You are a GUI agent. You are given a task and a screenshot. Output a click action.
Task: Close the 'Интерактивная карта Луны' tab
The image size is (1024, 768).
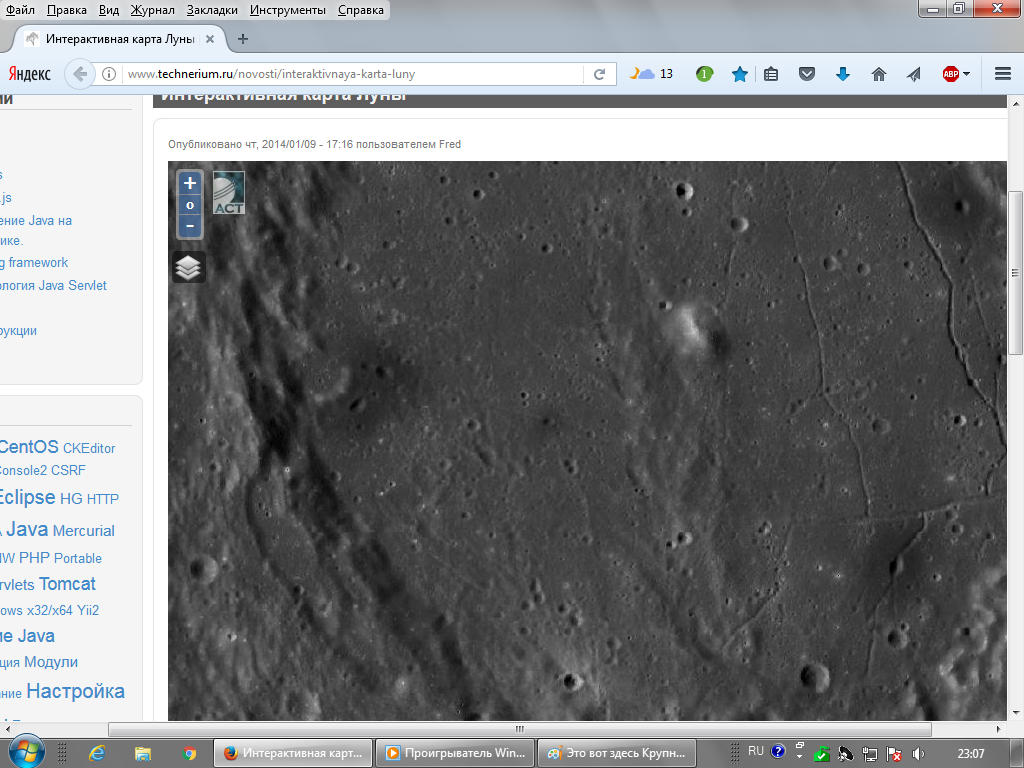click(210, 39)
